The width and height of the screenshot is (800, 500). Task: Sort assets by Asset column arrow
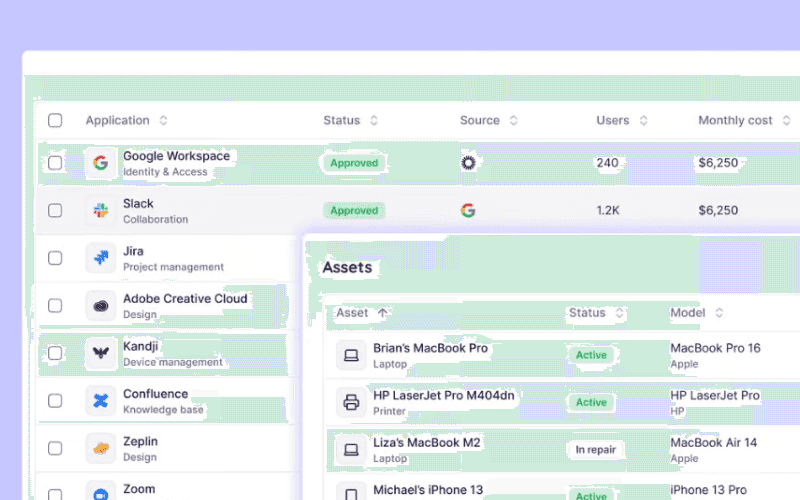(382, 313)
